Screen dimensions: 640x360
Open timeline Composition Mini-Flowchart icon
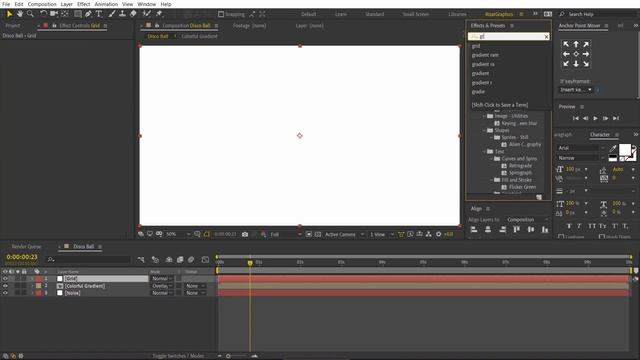coord(141,260)
